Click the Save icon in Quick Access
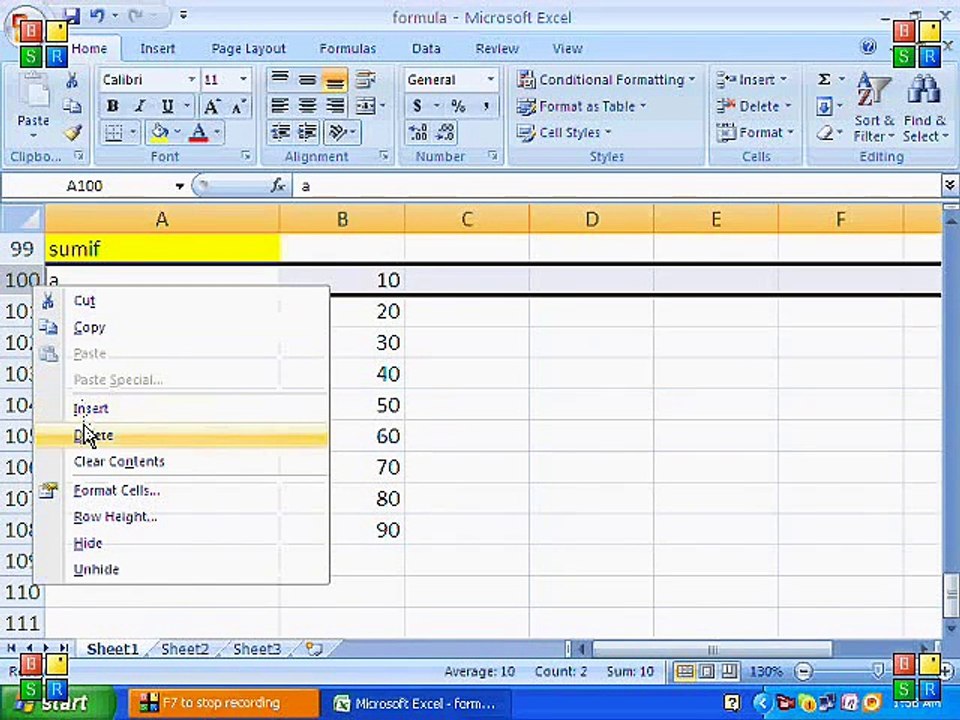 pyautogui.click(x=72, y=15)
